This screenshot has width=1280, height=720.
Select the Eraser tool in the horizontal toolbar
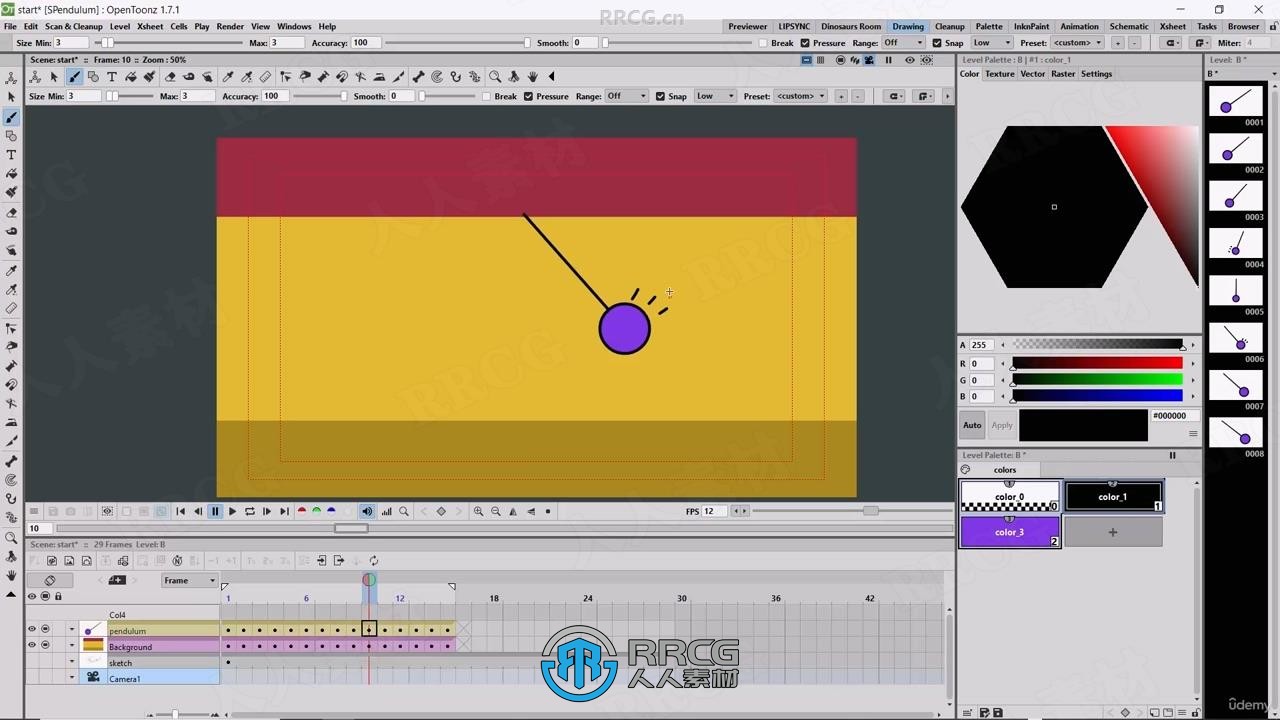point(171,76)
